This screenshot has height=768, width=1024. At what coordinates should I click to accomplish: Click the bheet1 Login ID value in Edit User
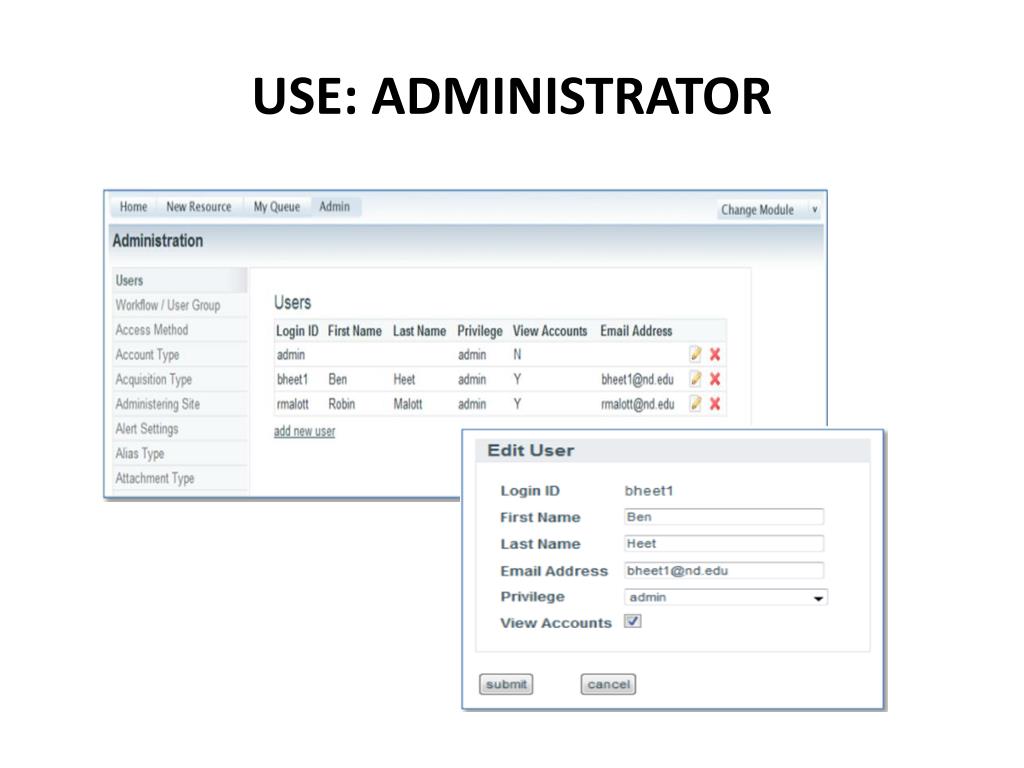click(x=648, y=491)
